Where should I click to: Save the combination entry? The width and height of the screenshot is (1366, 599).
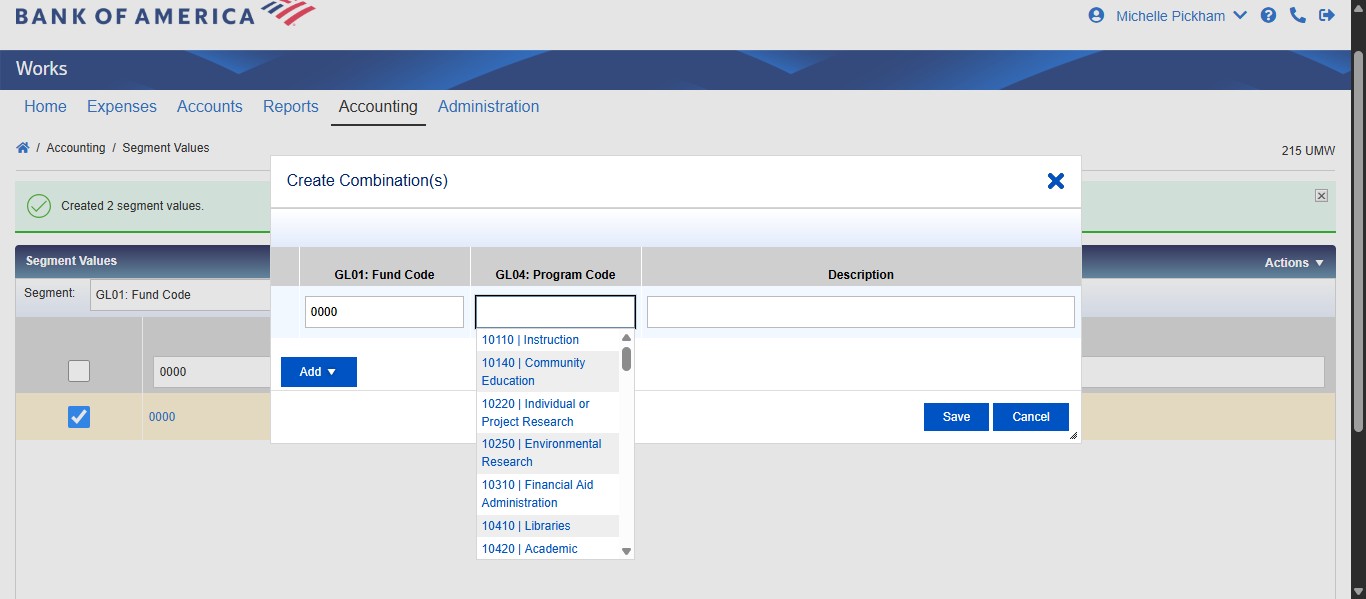coord(955,417)
